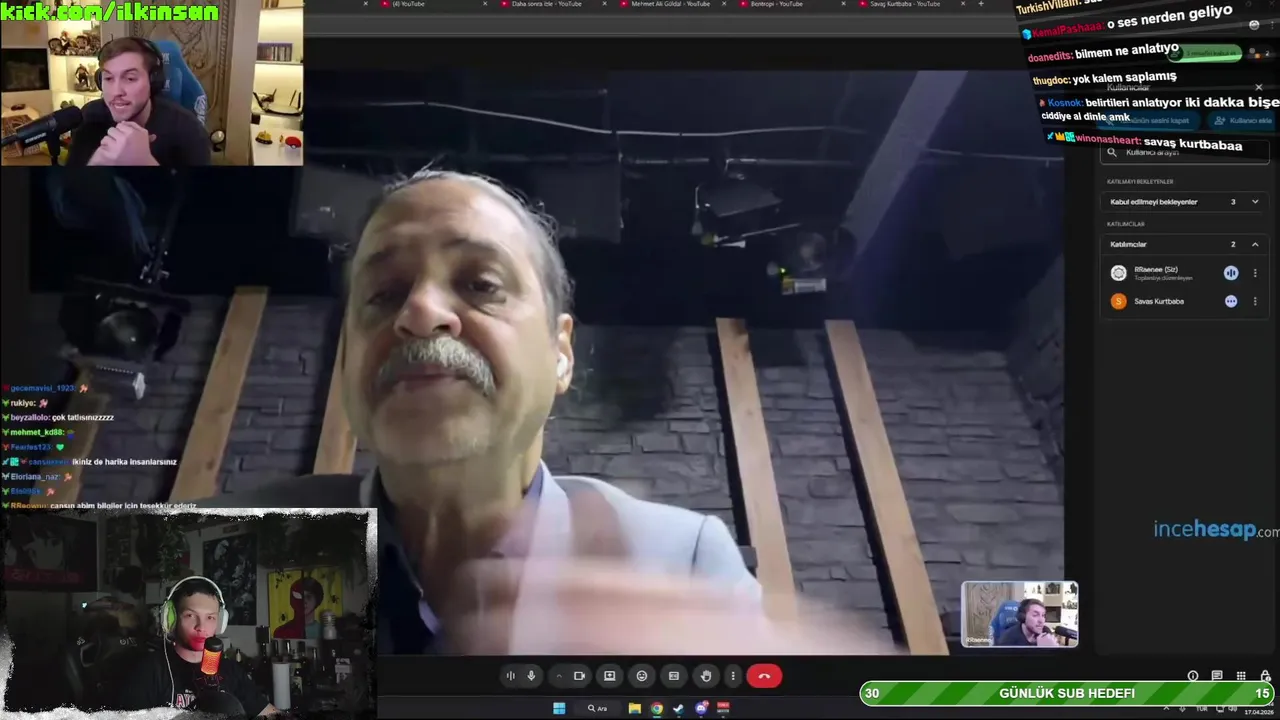Open the Windows Start menu

559,708
